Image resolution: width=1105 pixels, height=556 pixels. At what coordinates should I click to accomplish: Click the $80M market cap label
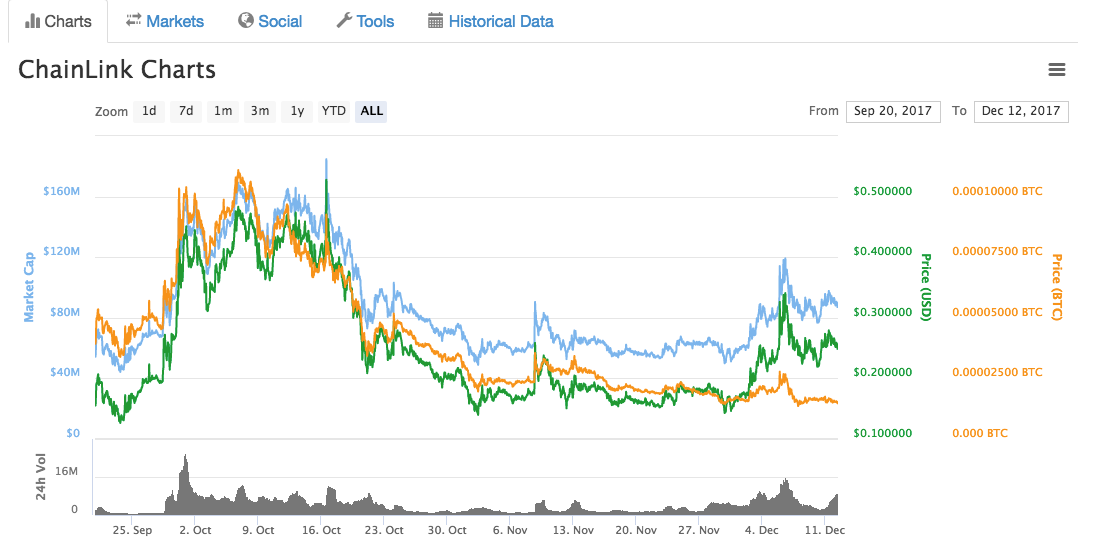coord(65,312)
